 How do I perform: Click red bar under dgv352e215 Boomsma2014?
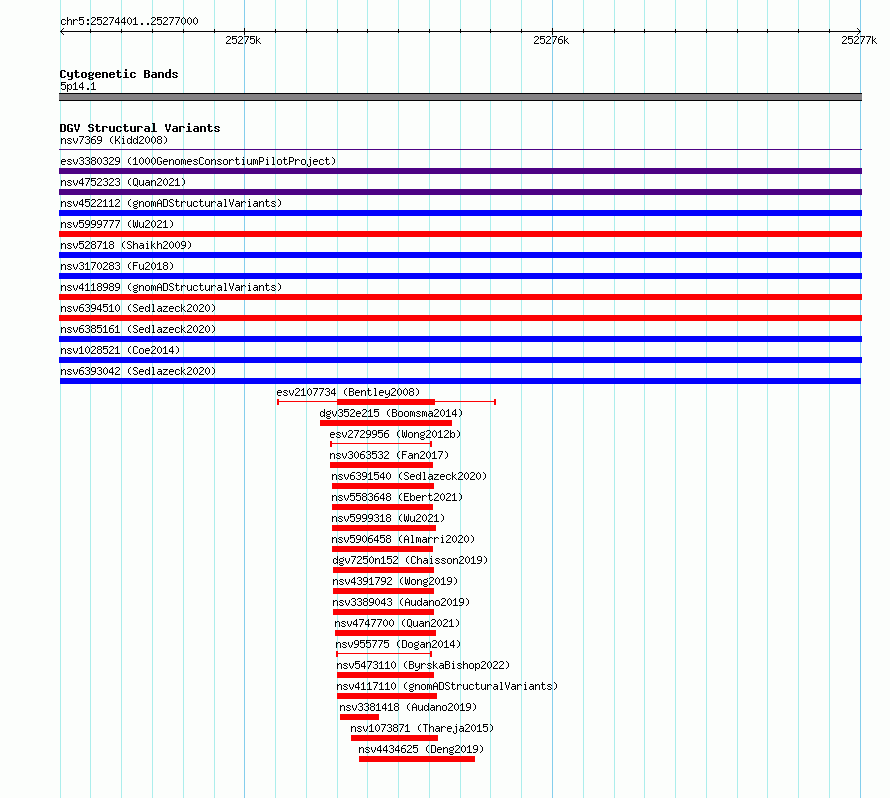coord(386,423)
